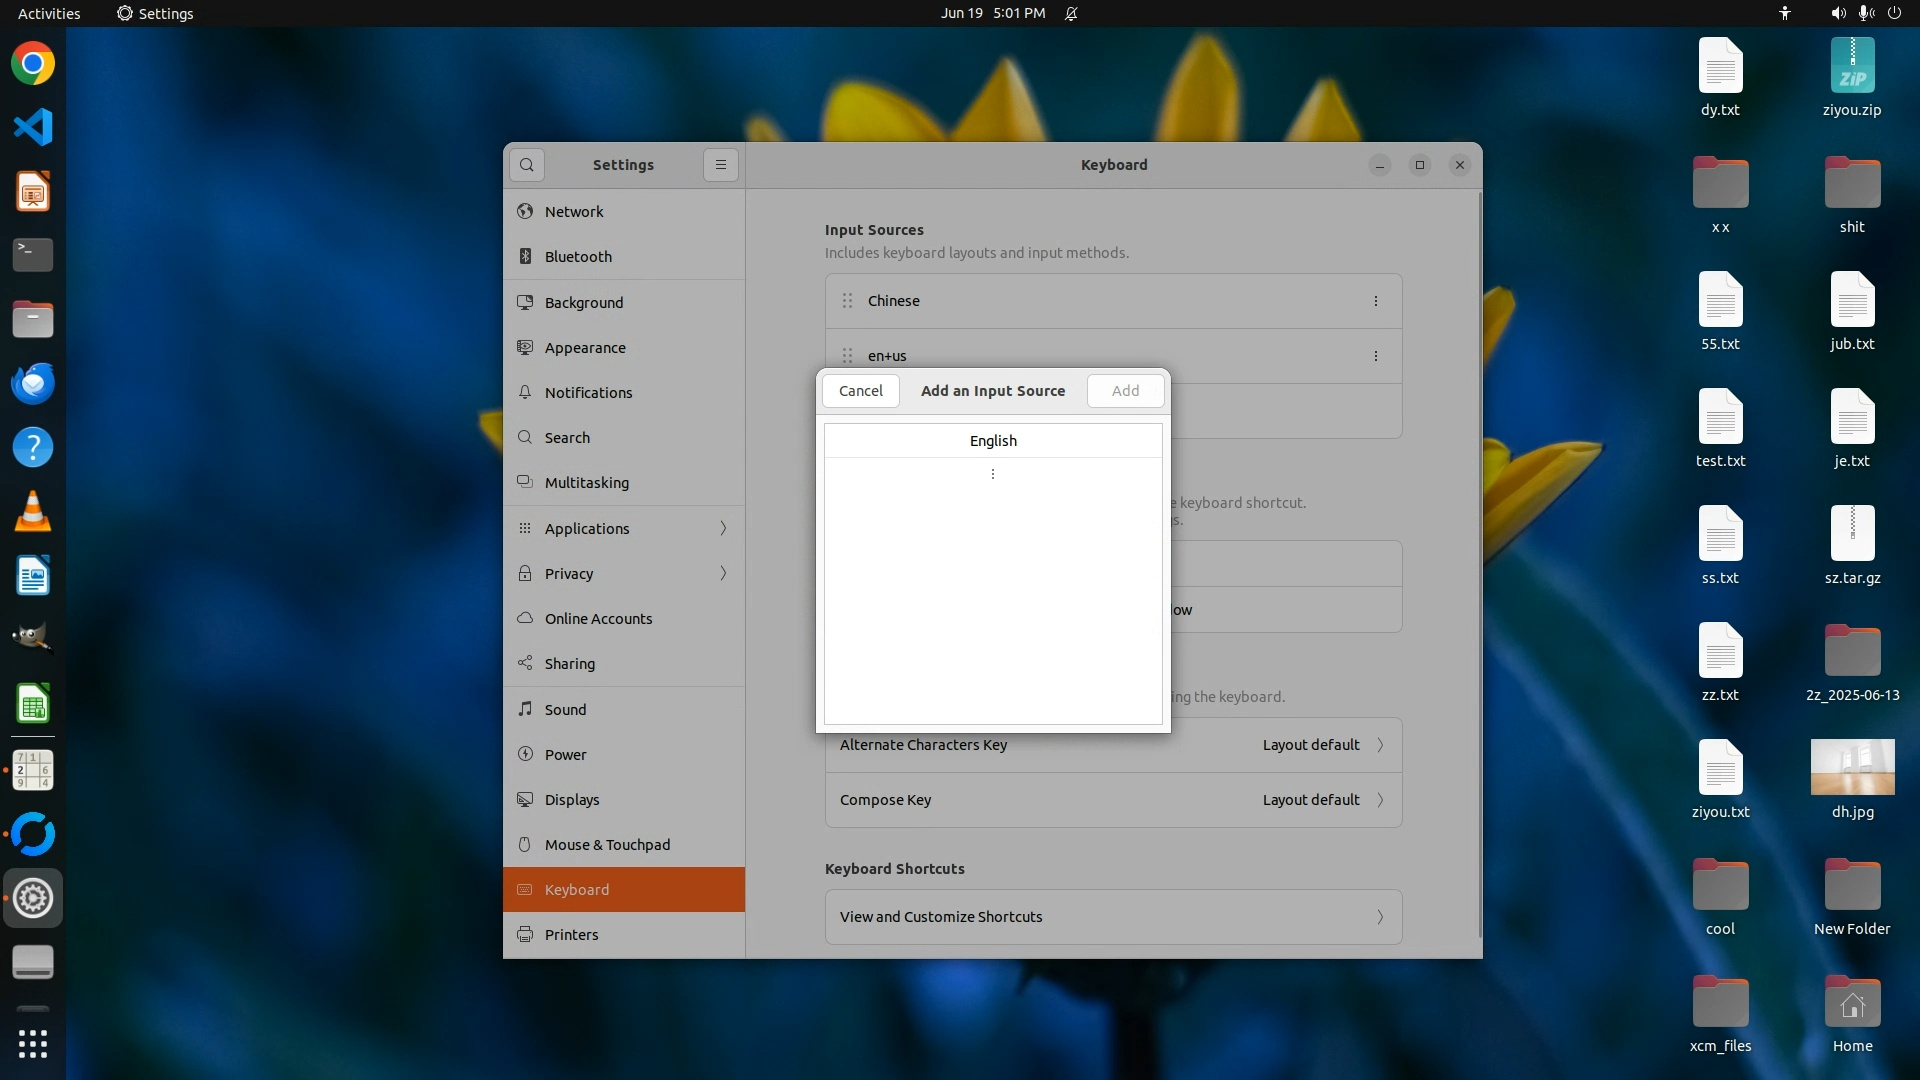1920x1080 pixels.
Task: Select English in the language list
Action: pyautogui.click(x=992, y=441)
